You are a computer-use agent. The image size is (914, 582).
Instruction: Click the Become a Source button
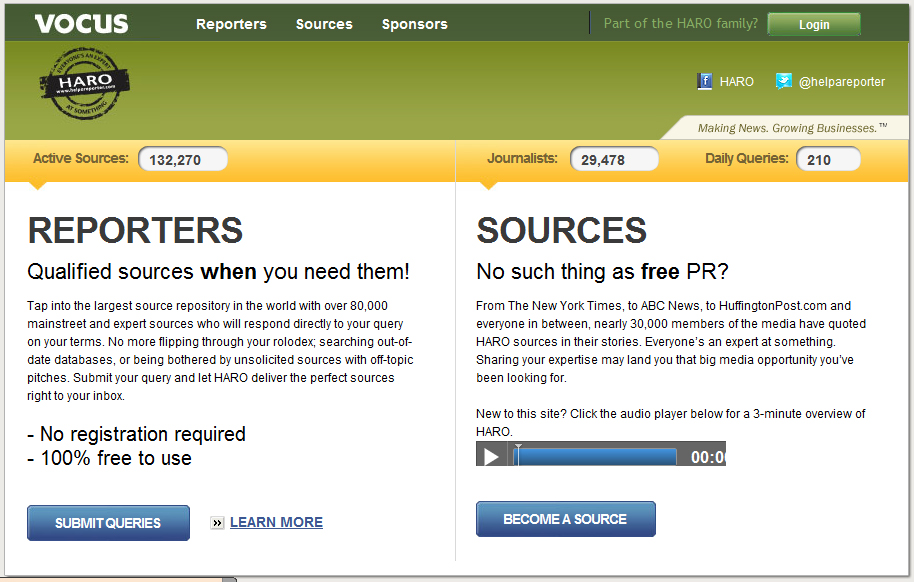click(565, 519)
